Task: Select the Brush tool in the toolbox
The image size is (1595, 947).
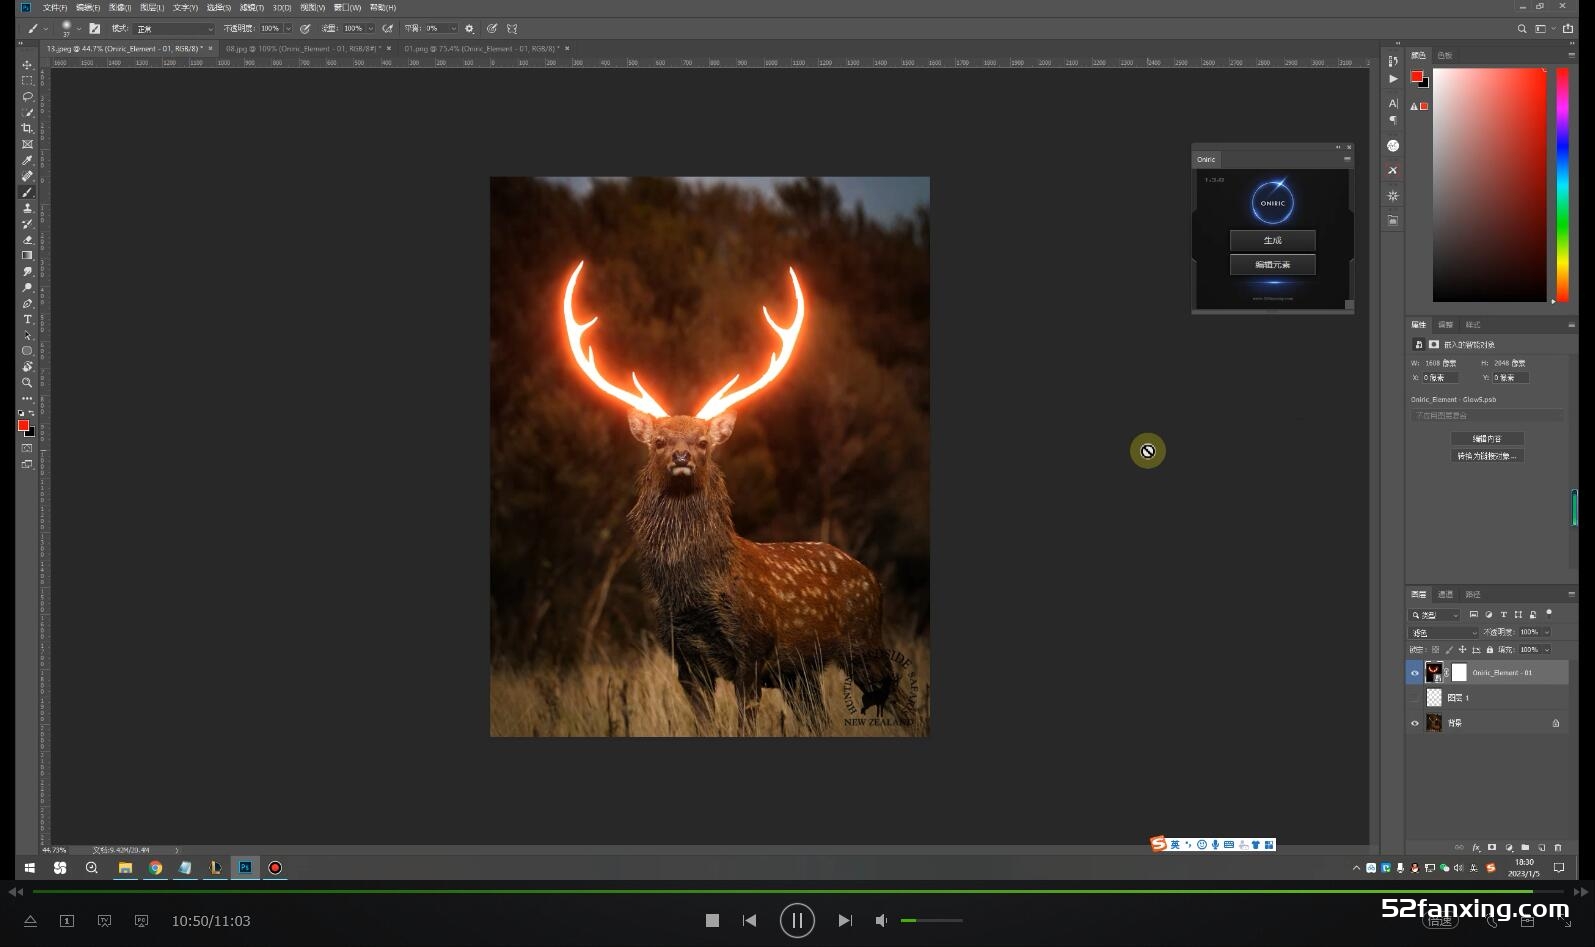Action: (x=27, y=192)
